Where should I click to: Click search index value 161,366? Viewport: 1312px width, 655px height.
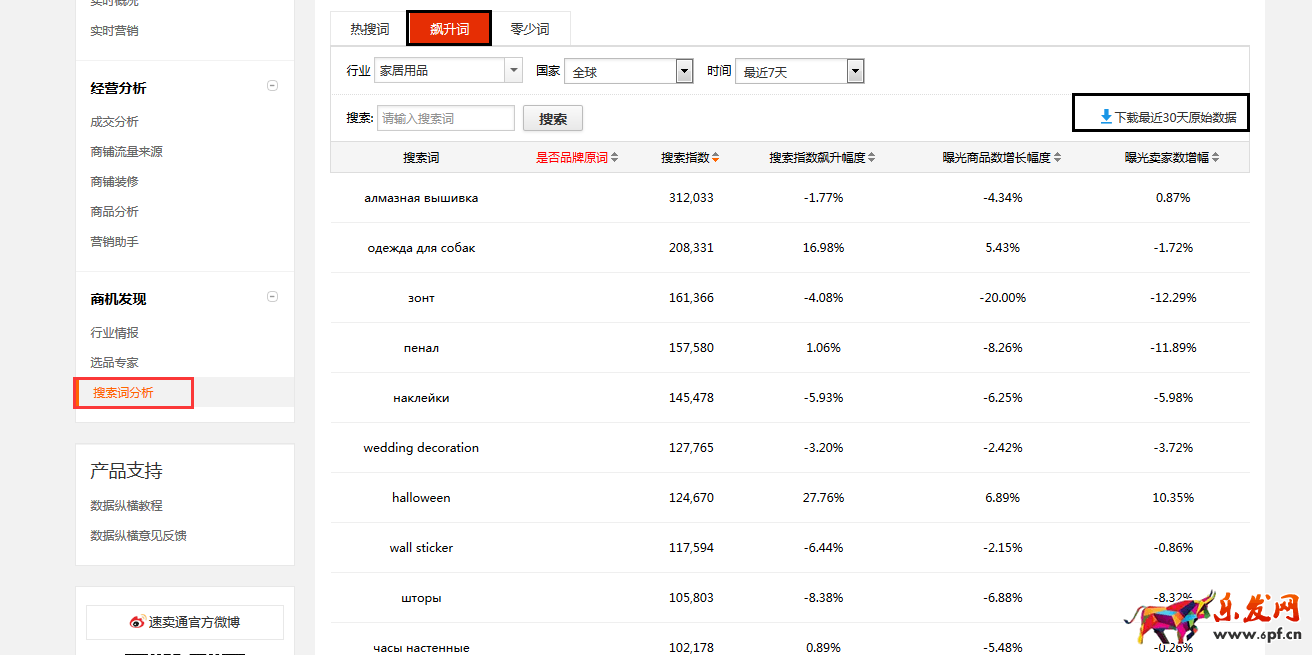pos(691,298)
